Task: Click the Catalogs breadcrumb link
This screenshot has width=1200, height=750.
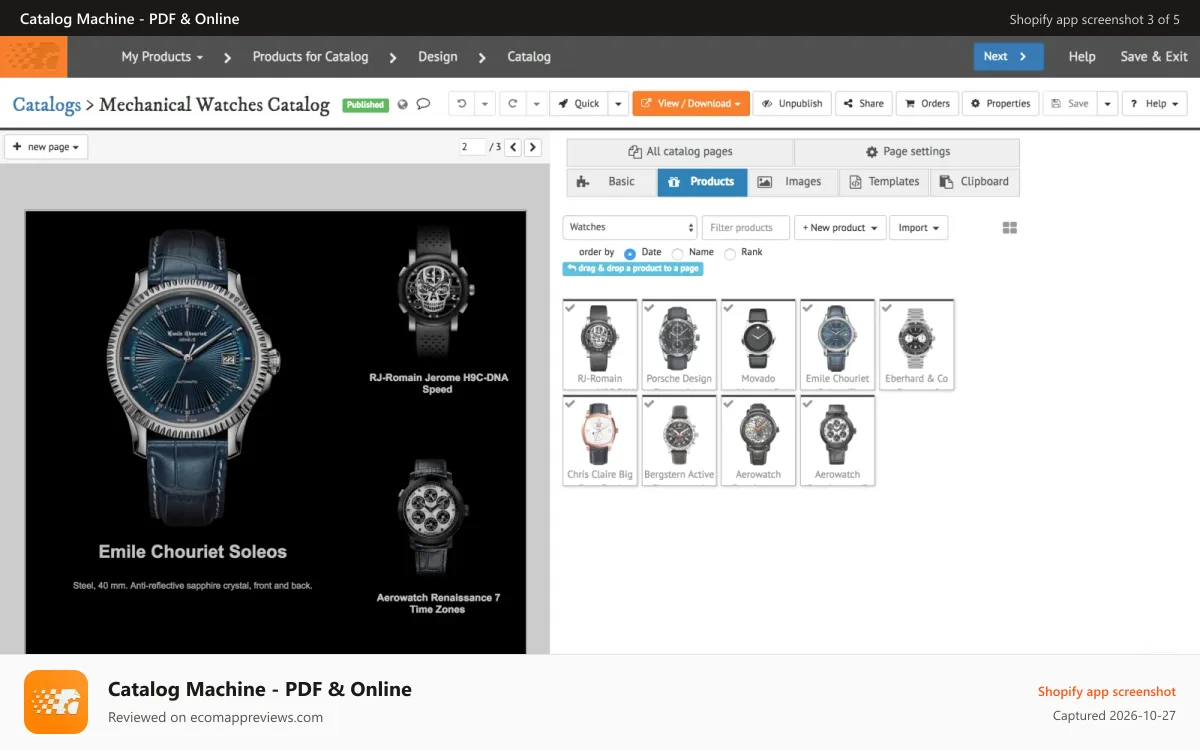Action: [47, 104]
